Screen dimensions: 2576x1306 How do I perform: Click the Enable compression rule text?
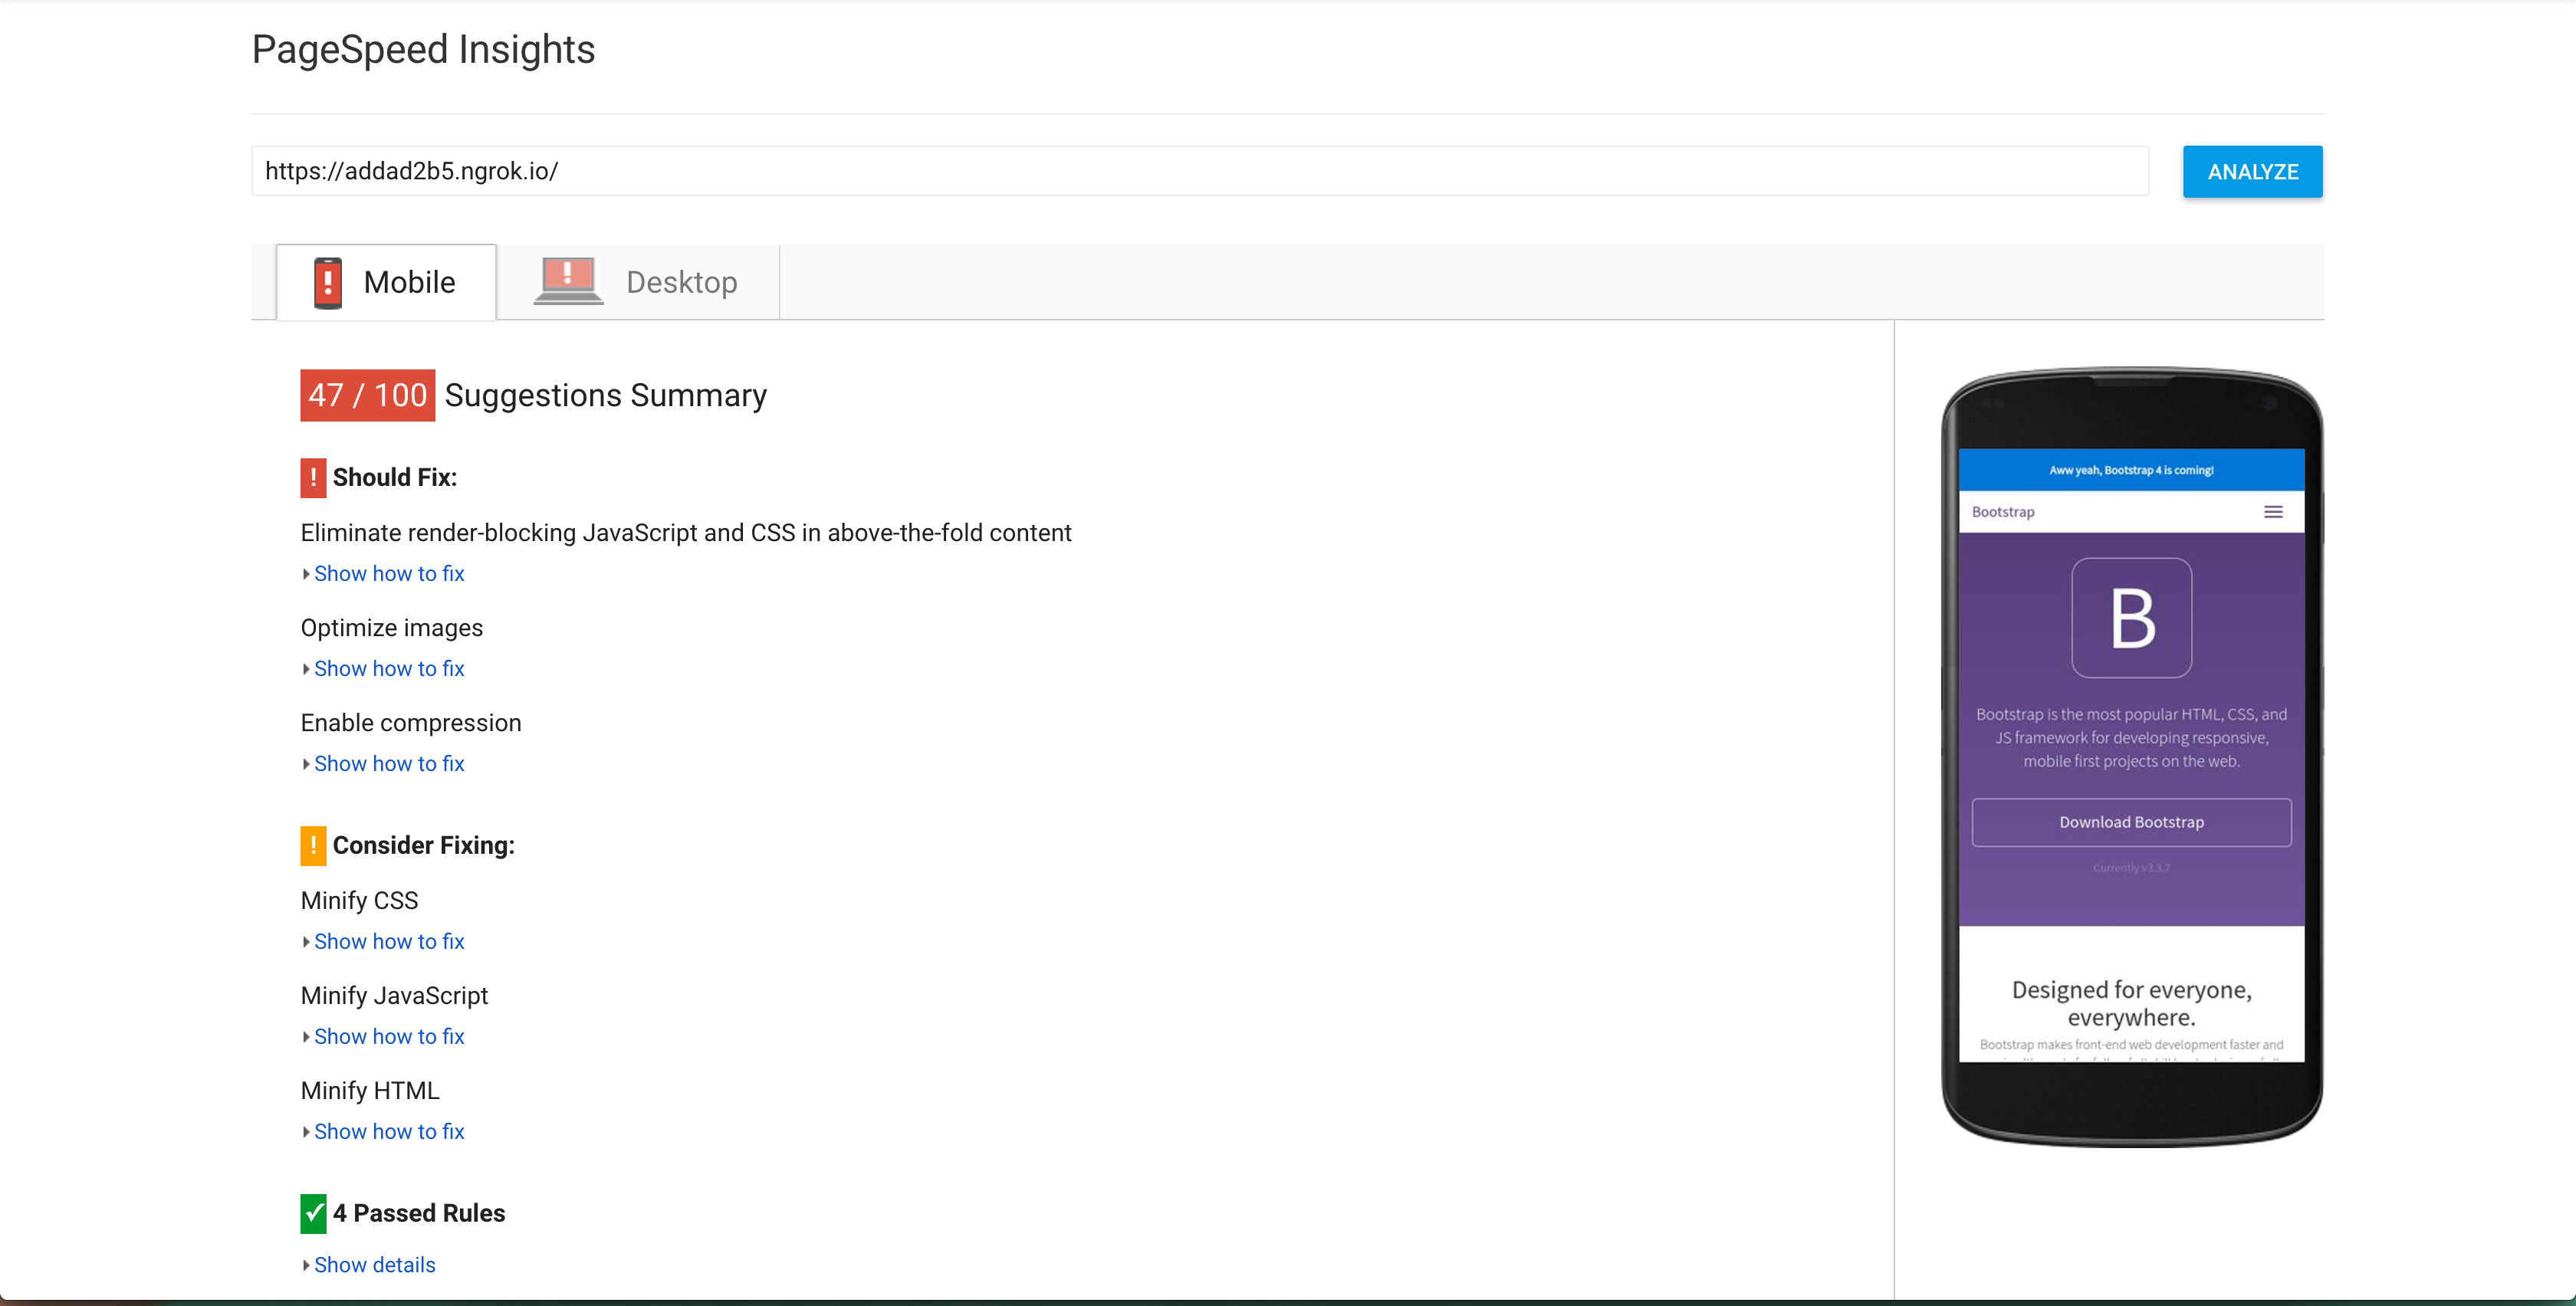coord(411,723)
